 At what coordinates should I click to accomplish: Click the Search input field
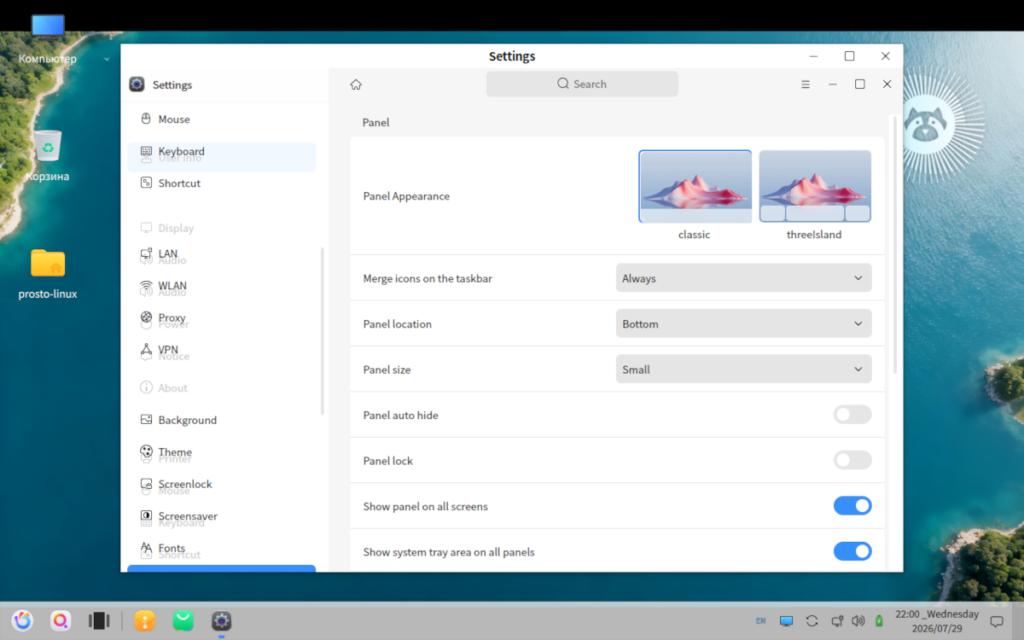pos(582,84)
